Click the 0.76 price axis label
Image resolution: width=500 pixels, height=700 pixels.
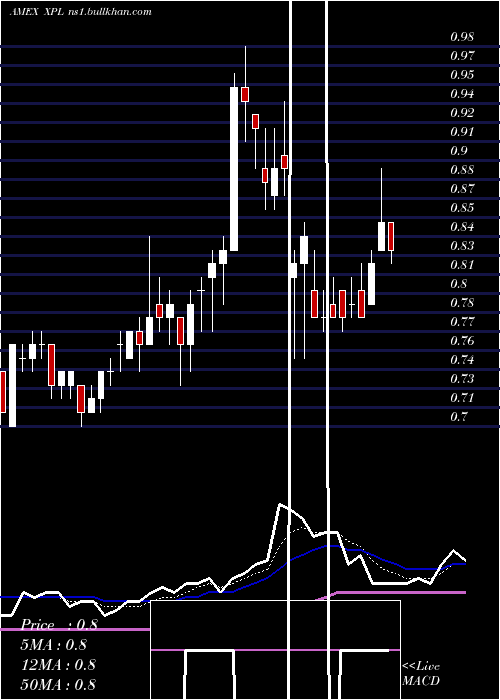tap(462, 340)
